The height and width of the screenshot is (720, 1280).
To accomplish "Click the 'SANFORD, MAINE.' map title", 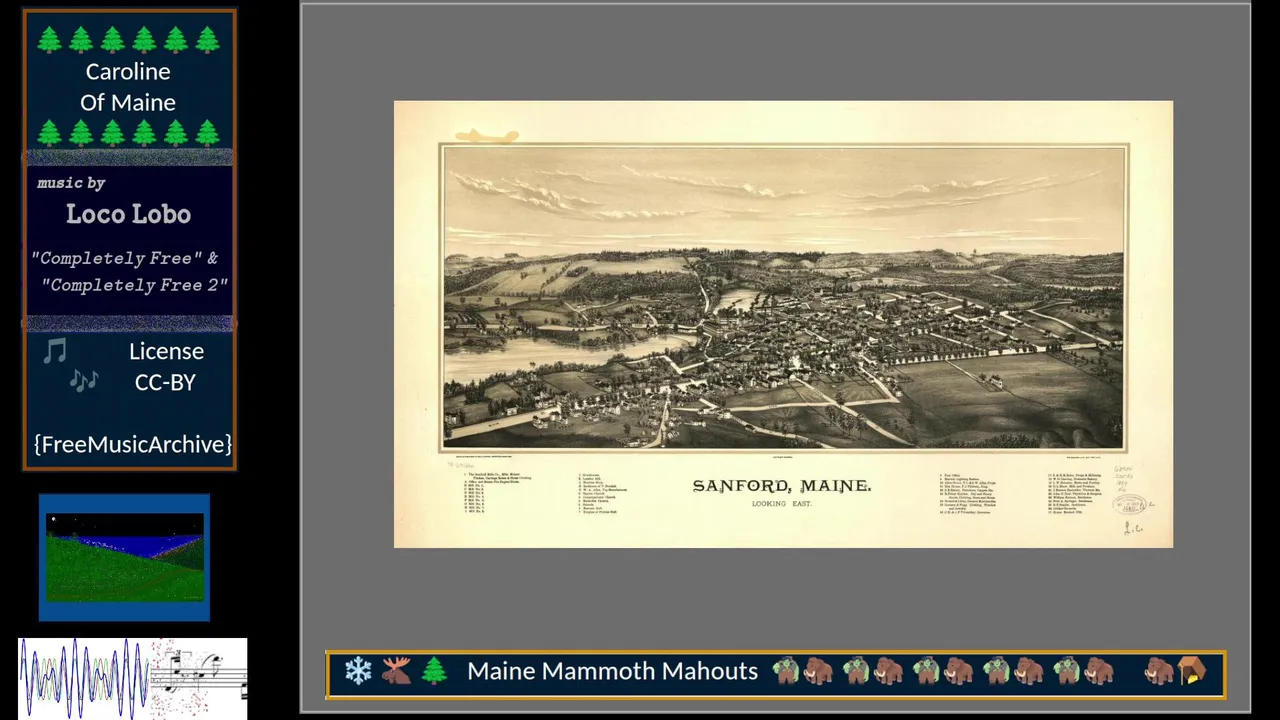I will [782, 486].
